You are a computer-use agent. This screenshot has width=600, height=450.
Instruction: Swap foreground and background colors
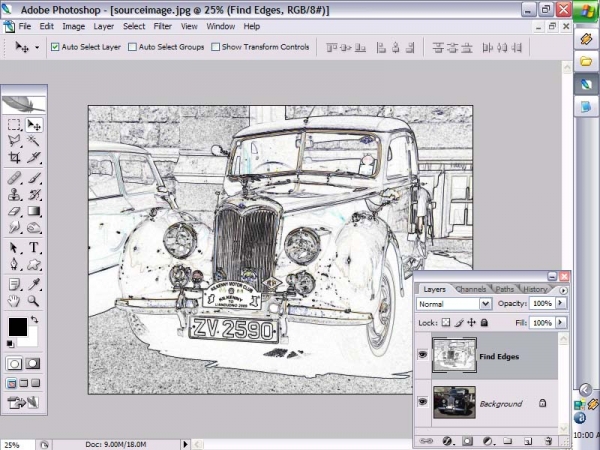[34, 319]
